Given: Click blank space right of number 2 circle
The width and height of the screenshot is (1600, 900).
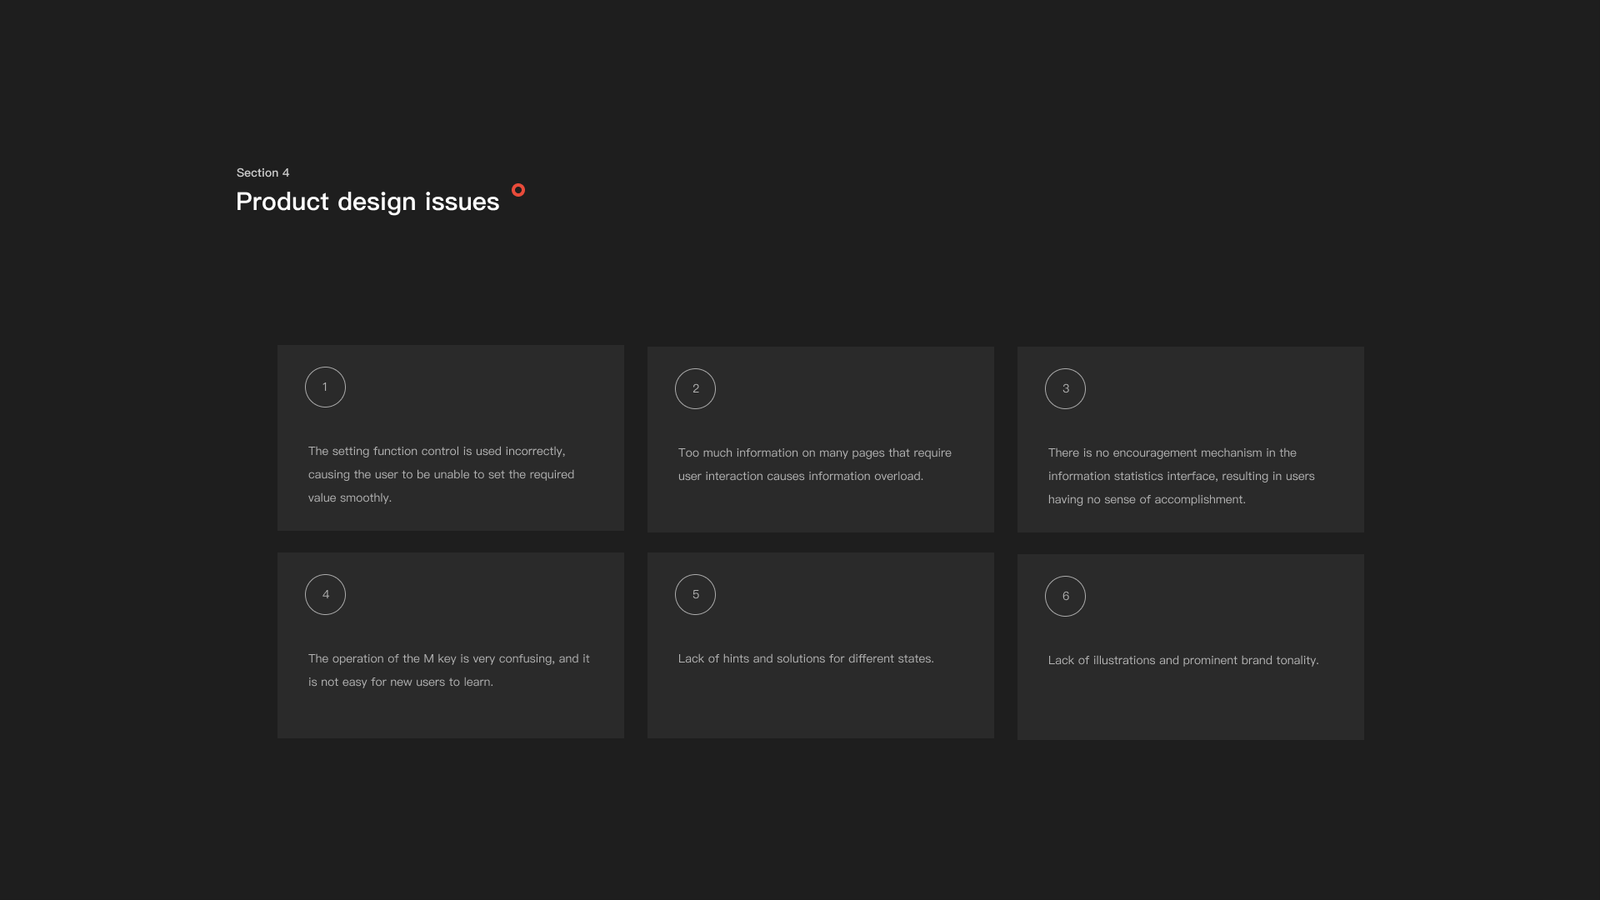Looking at the screenshot, I should coord(850,389).
